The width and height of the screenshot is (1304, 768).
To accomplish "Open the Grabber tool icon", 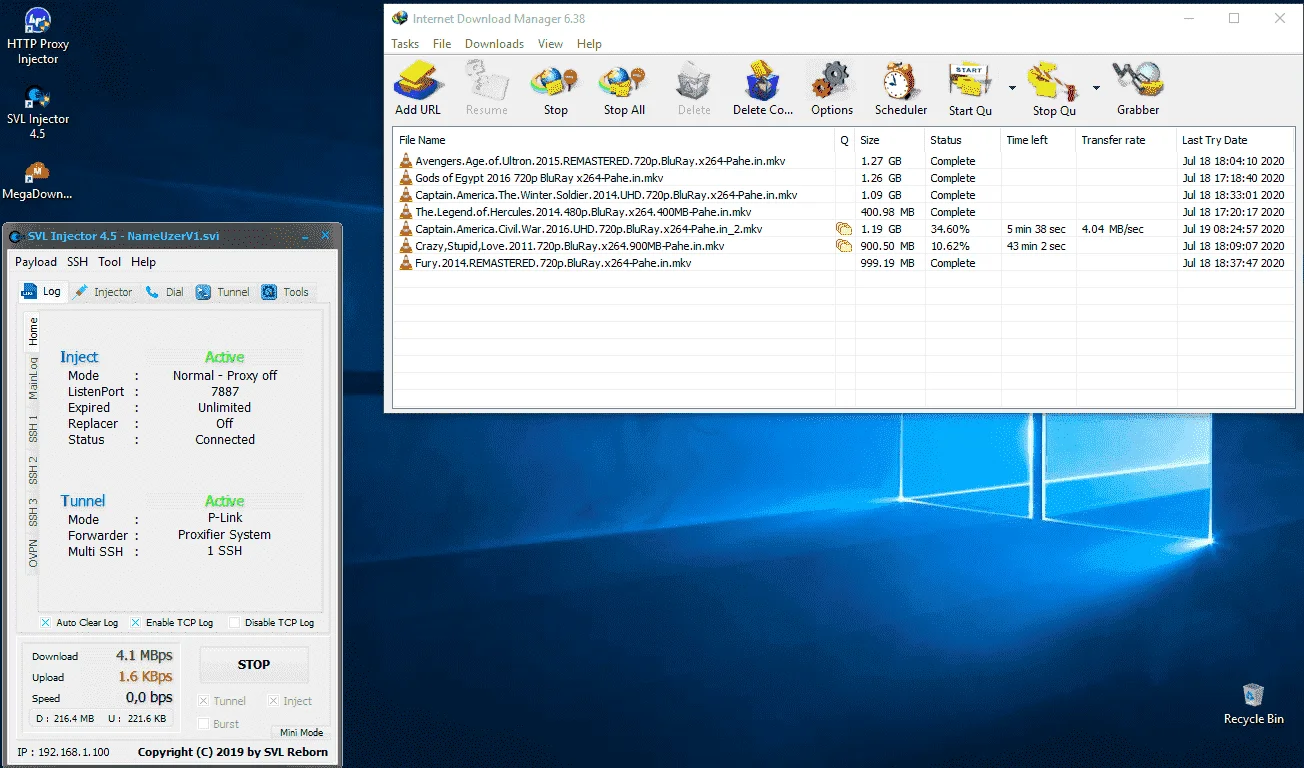I will (1138, 80).
